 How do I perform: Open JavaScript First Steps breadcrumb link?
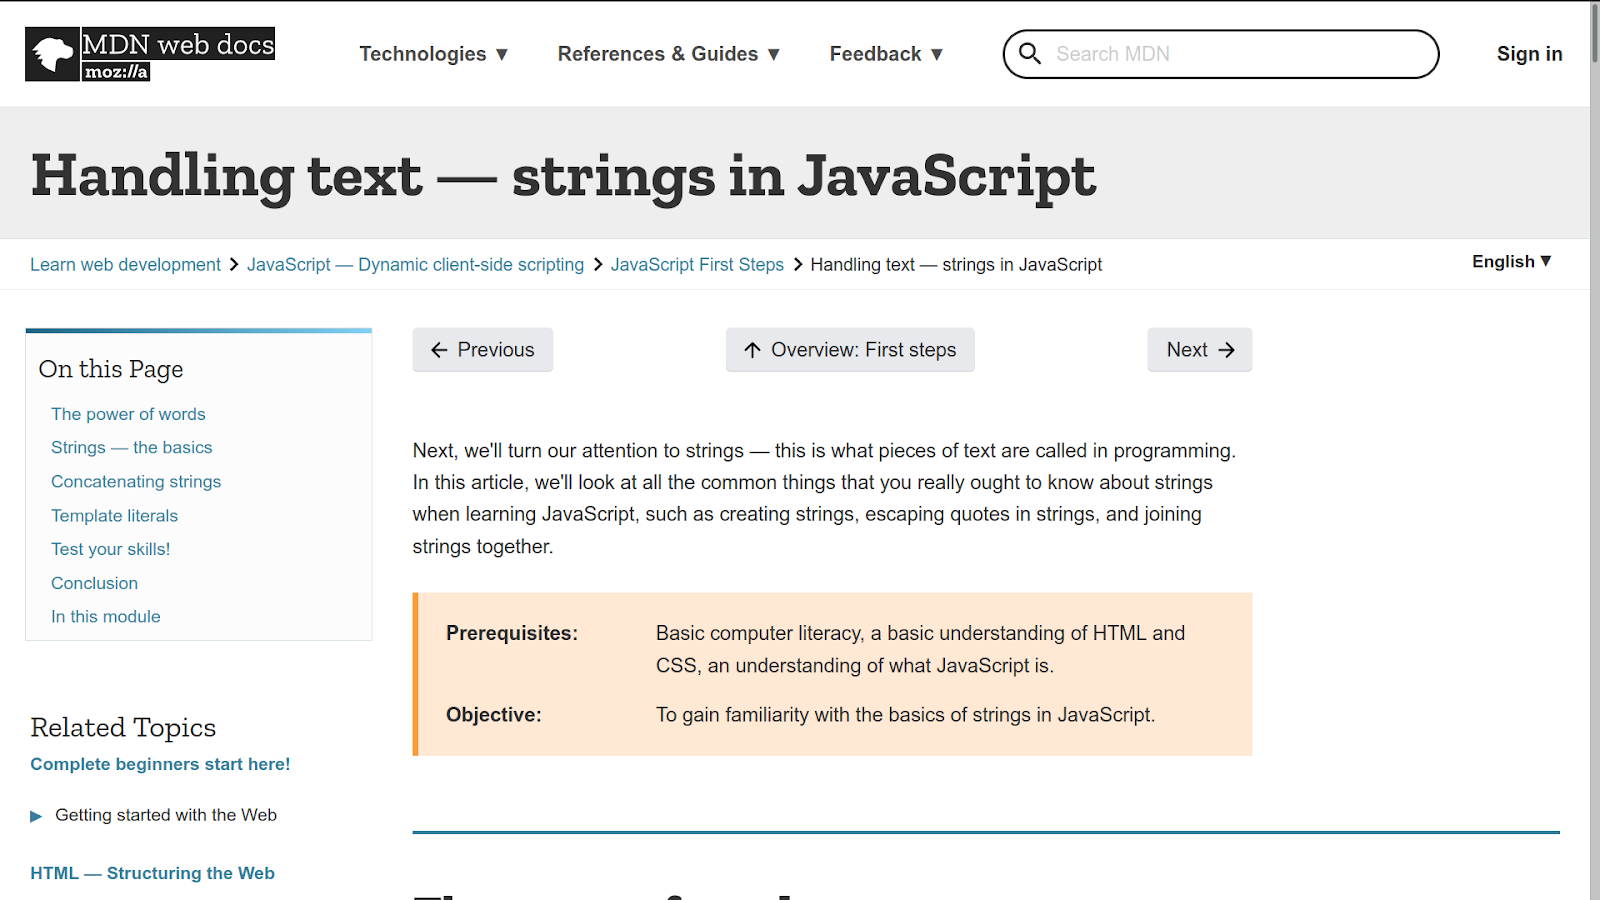[x=697, y=265]
